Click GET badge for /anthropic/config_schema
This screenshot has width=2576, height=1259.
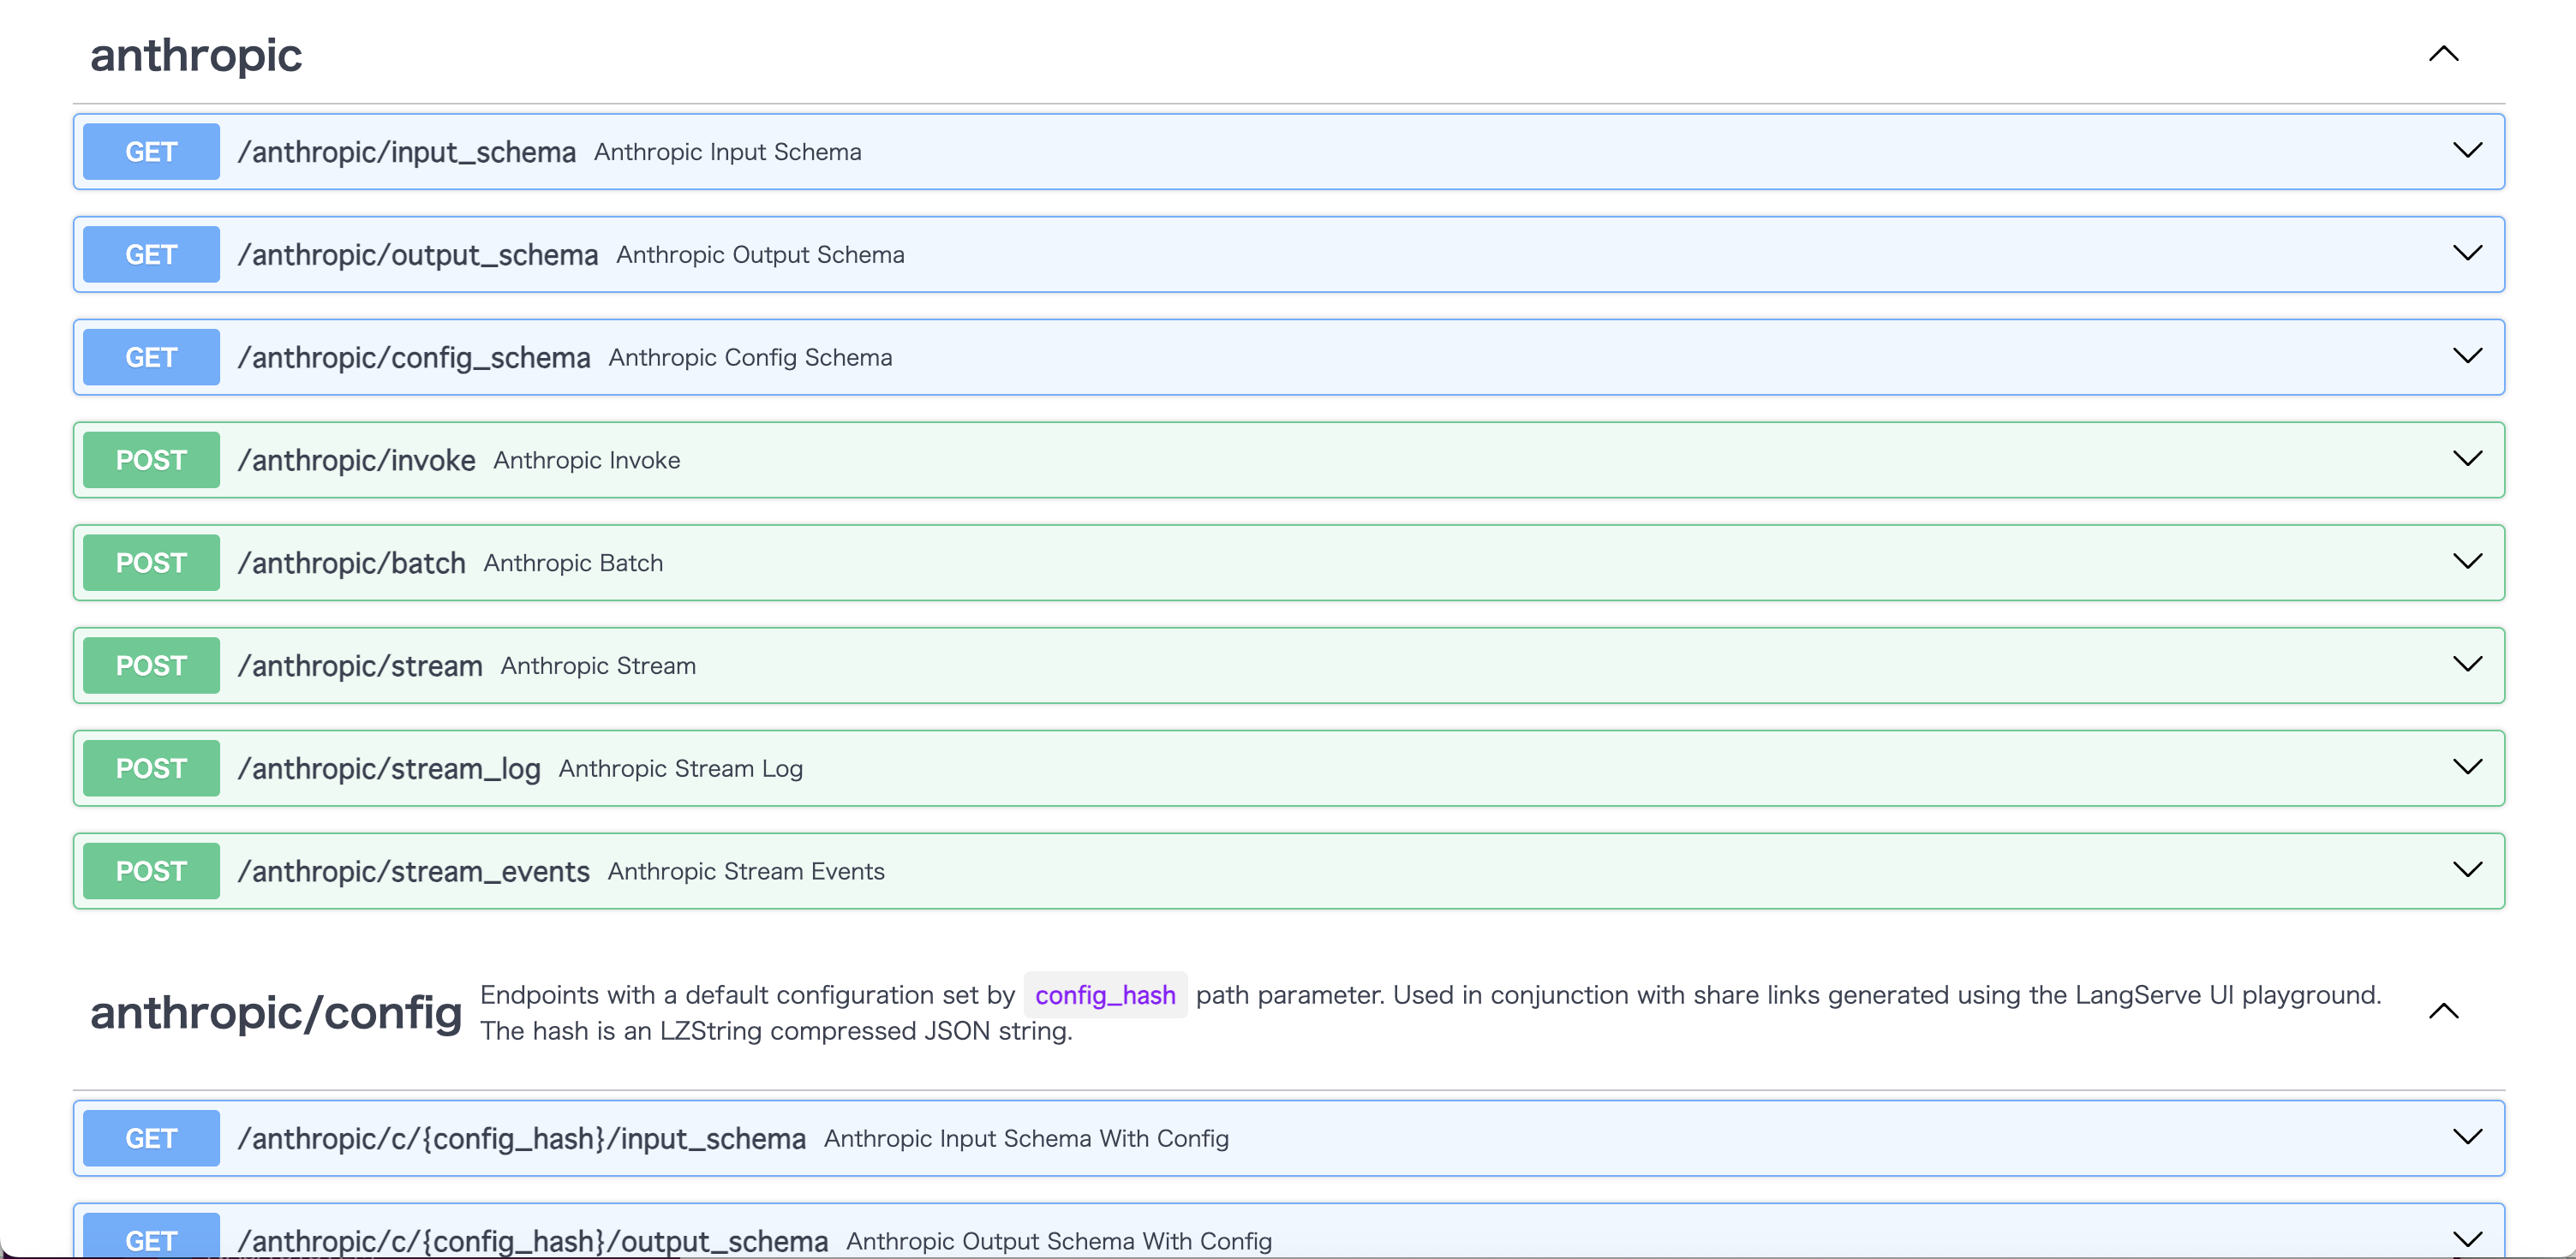pos(151,358)
